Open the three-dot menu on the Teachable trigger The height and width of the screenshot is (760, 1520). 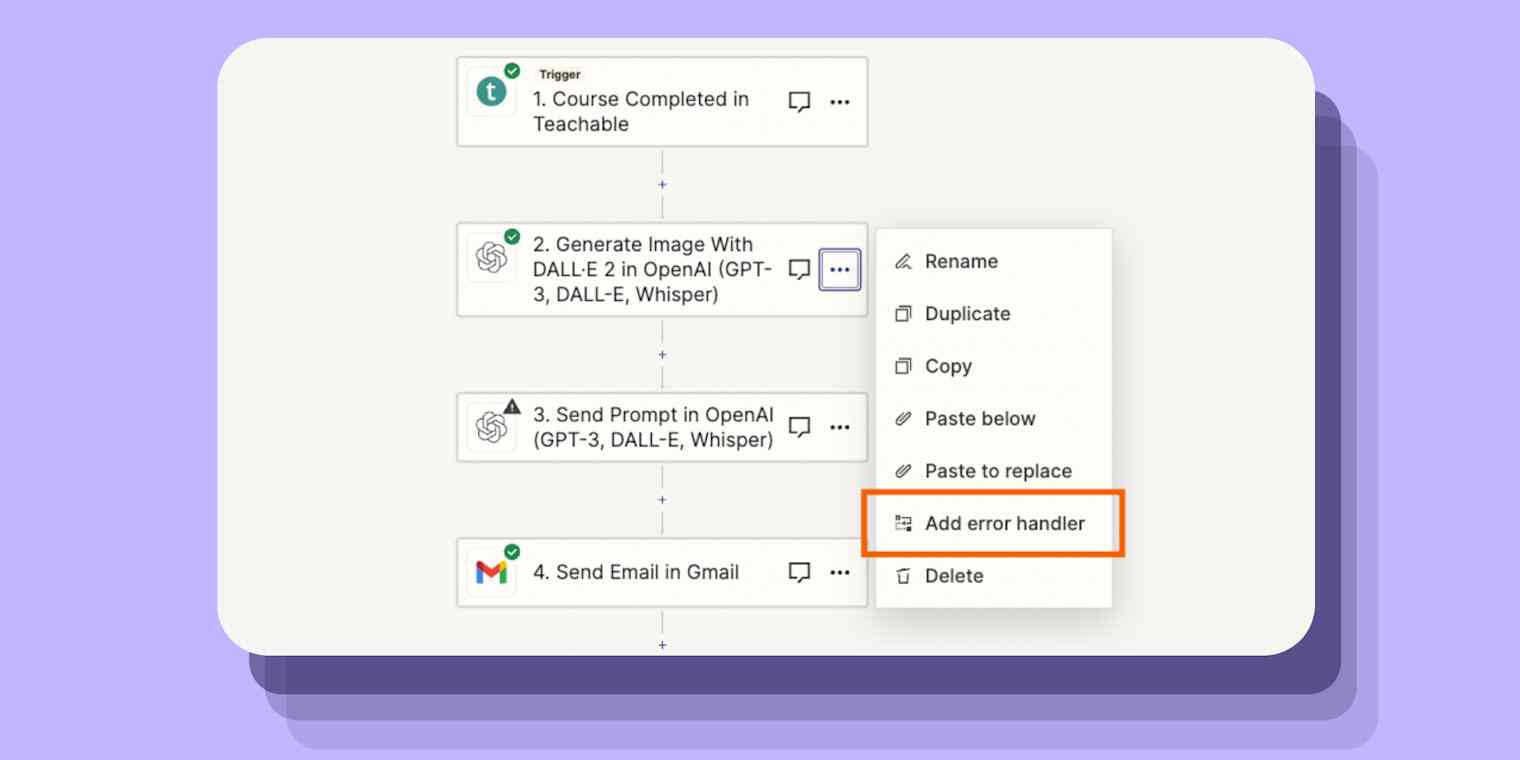coord(840,102)
